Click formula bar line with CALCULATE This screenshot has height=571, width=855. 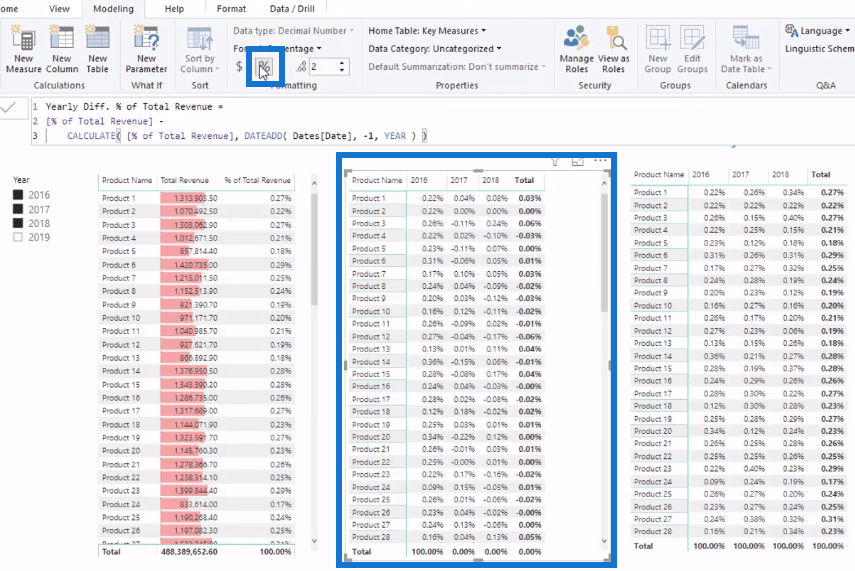click(x=247, y=136)
